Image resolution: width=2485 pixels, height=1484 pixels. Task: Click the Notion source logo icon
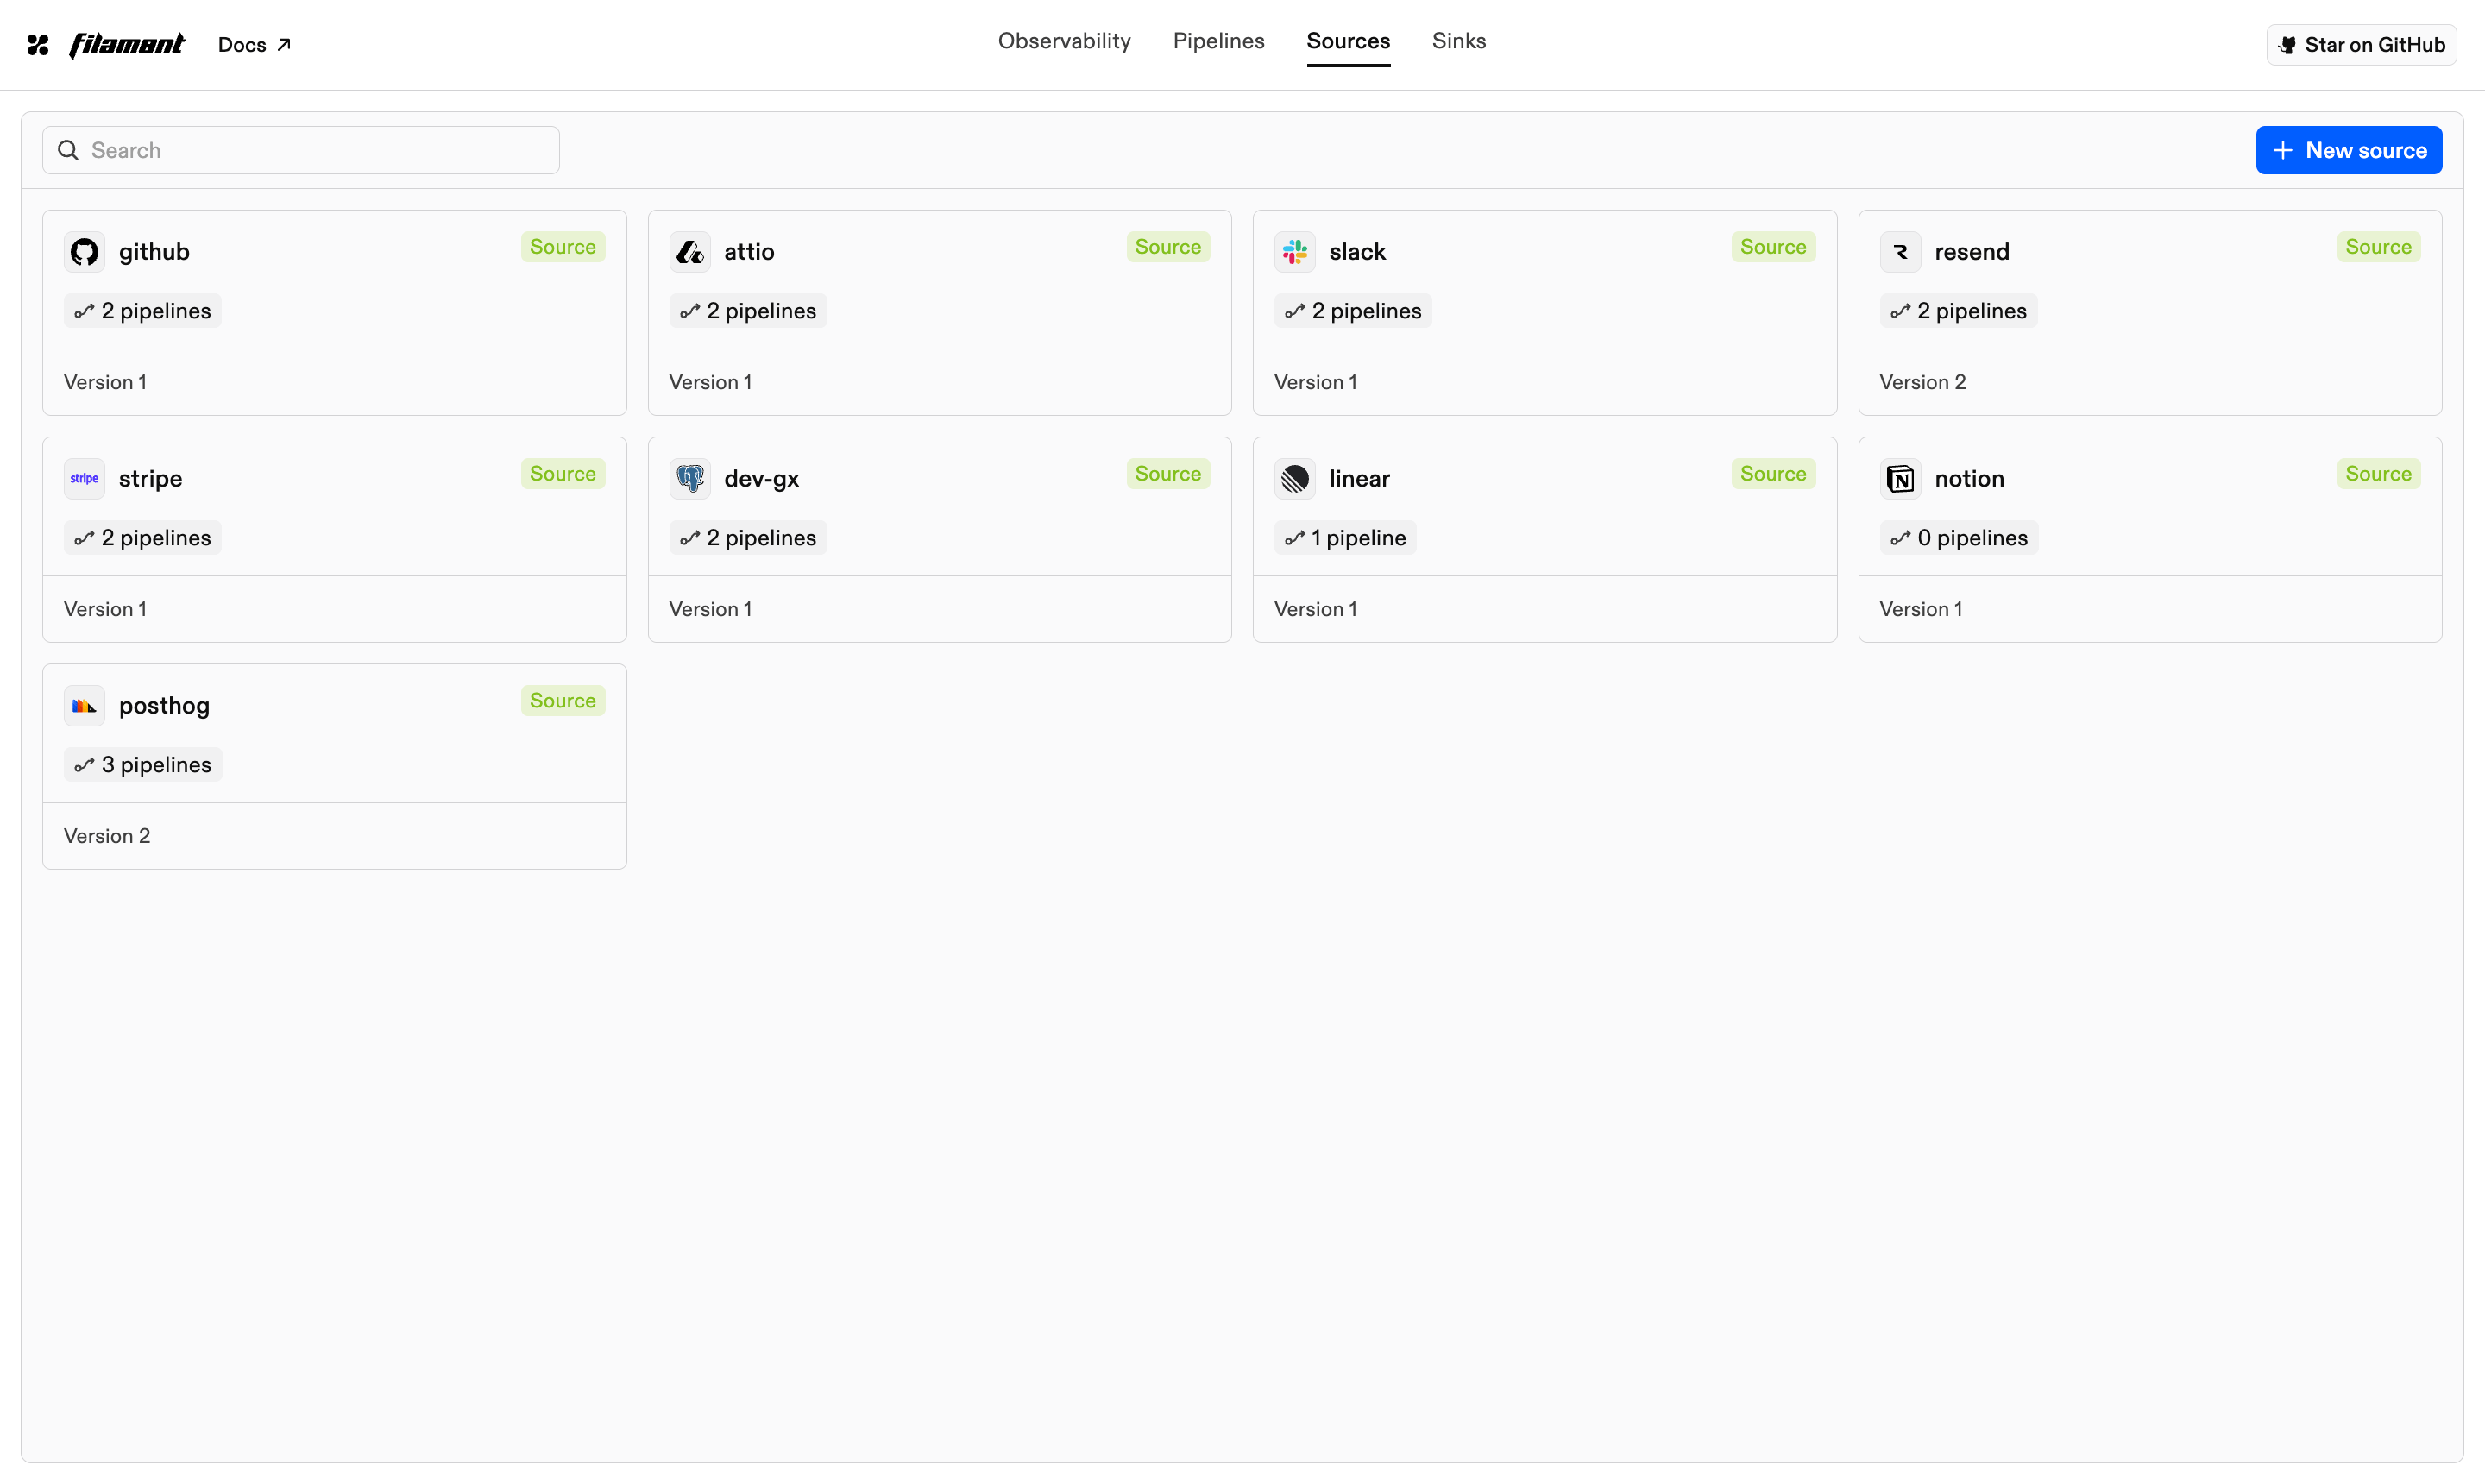coord(1900,479)
